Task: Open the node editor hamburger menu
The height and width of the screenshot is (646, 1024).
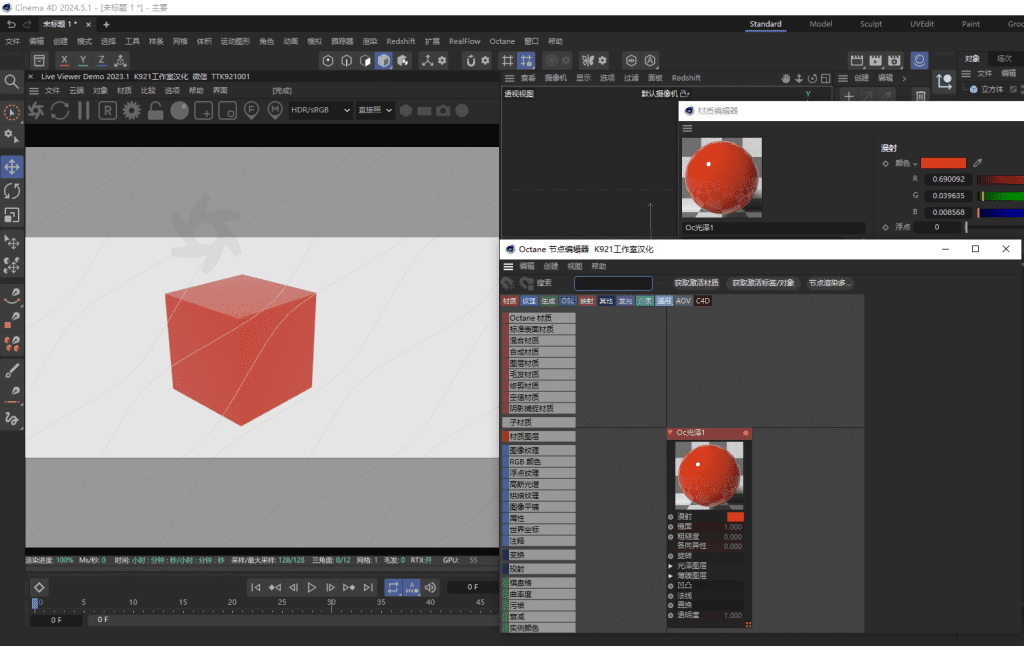Action: coord(508,266)
